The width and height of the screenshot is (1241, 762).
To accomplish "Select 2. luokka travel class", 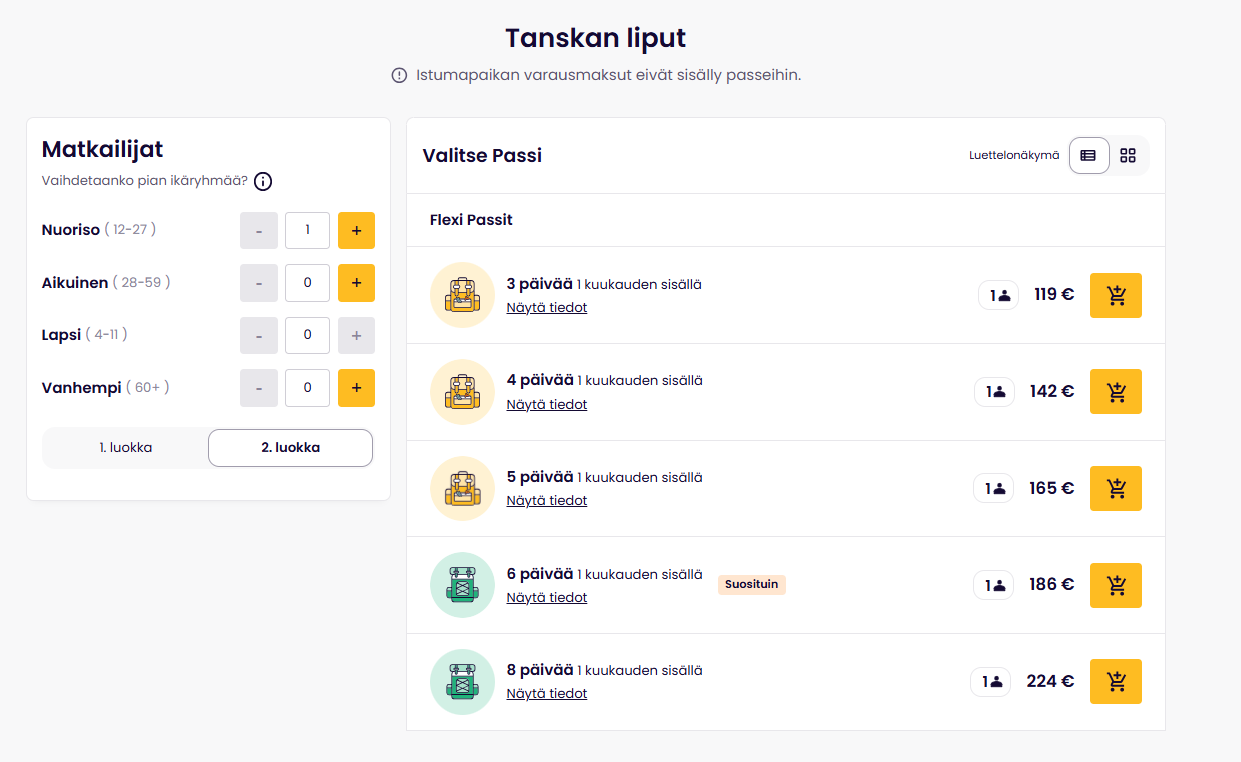I will pos(290,448).
